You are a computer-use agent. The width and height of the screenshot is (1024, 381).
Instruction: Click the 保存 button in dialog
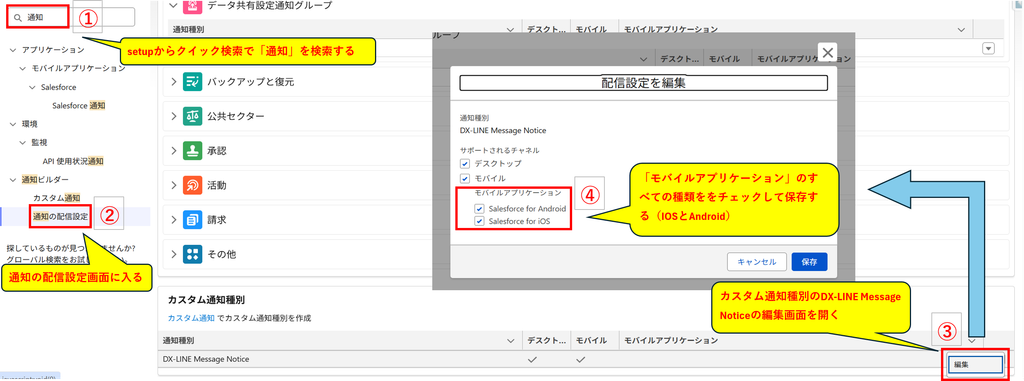(809, 262)
